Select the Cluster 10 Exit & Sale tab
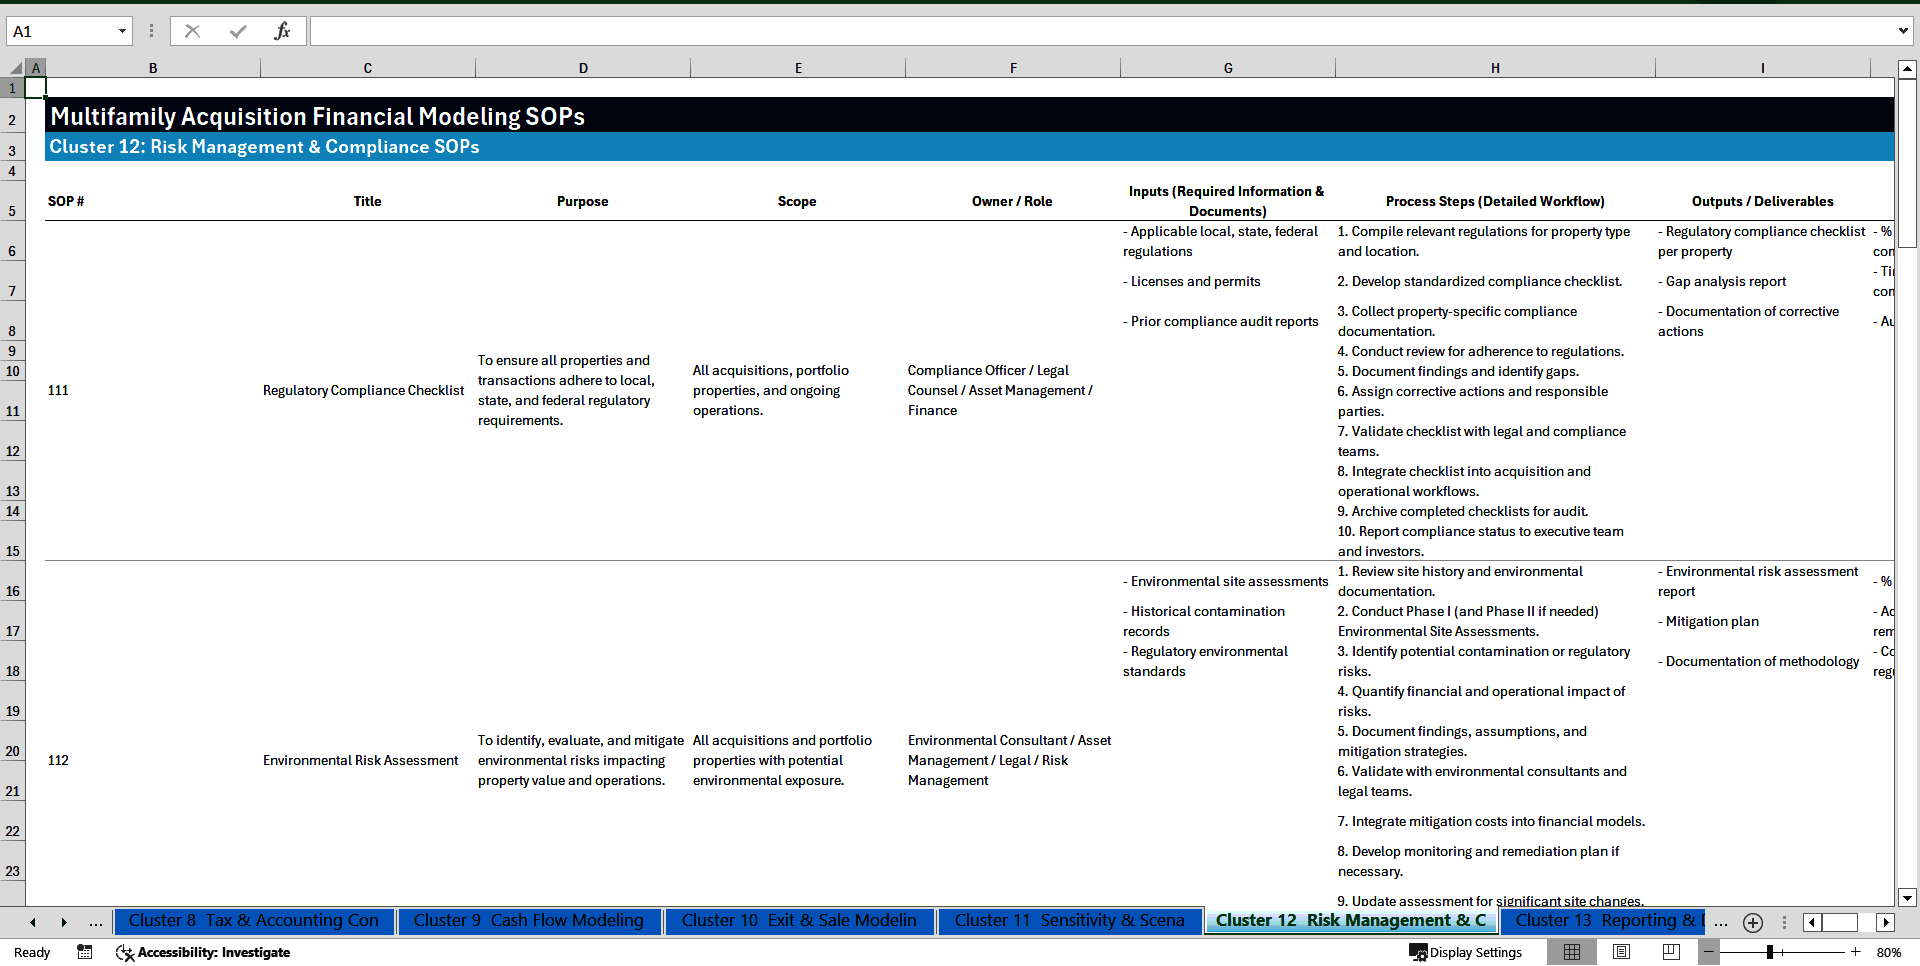Image resolution: width=1920 pixels, height=966 pixels. pyautogui.click(x=800, y=921)
